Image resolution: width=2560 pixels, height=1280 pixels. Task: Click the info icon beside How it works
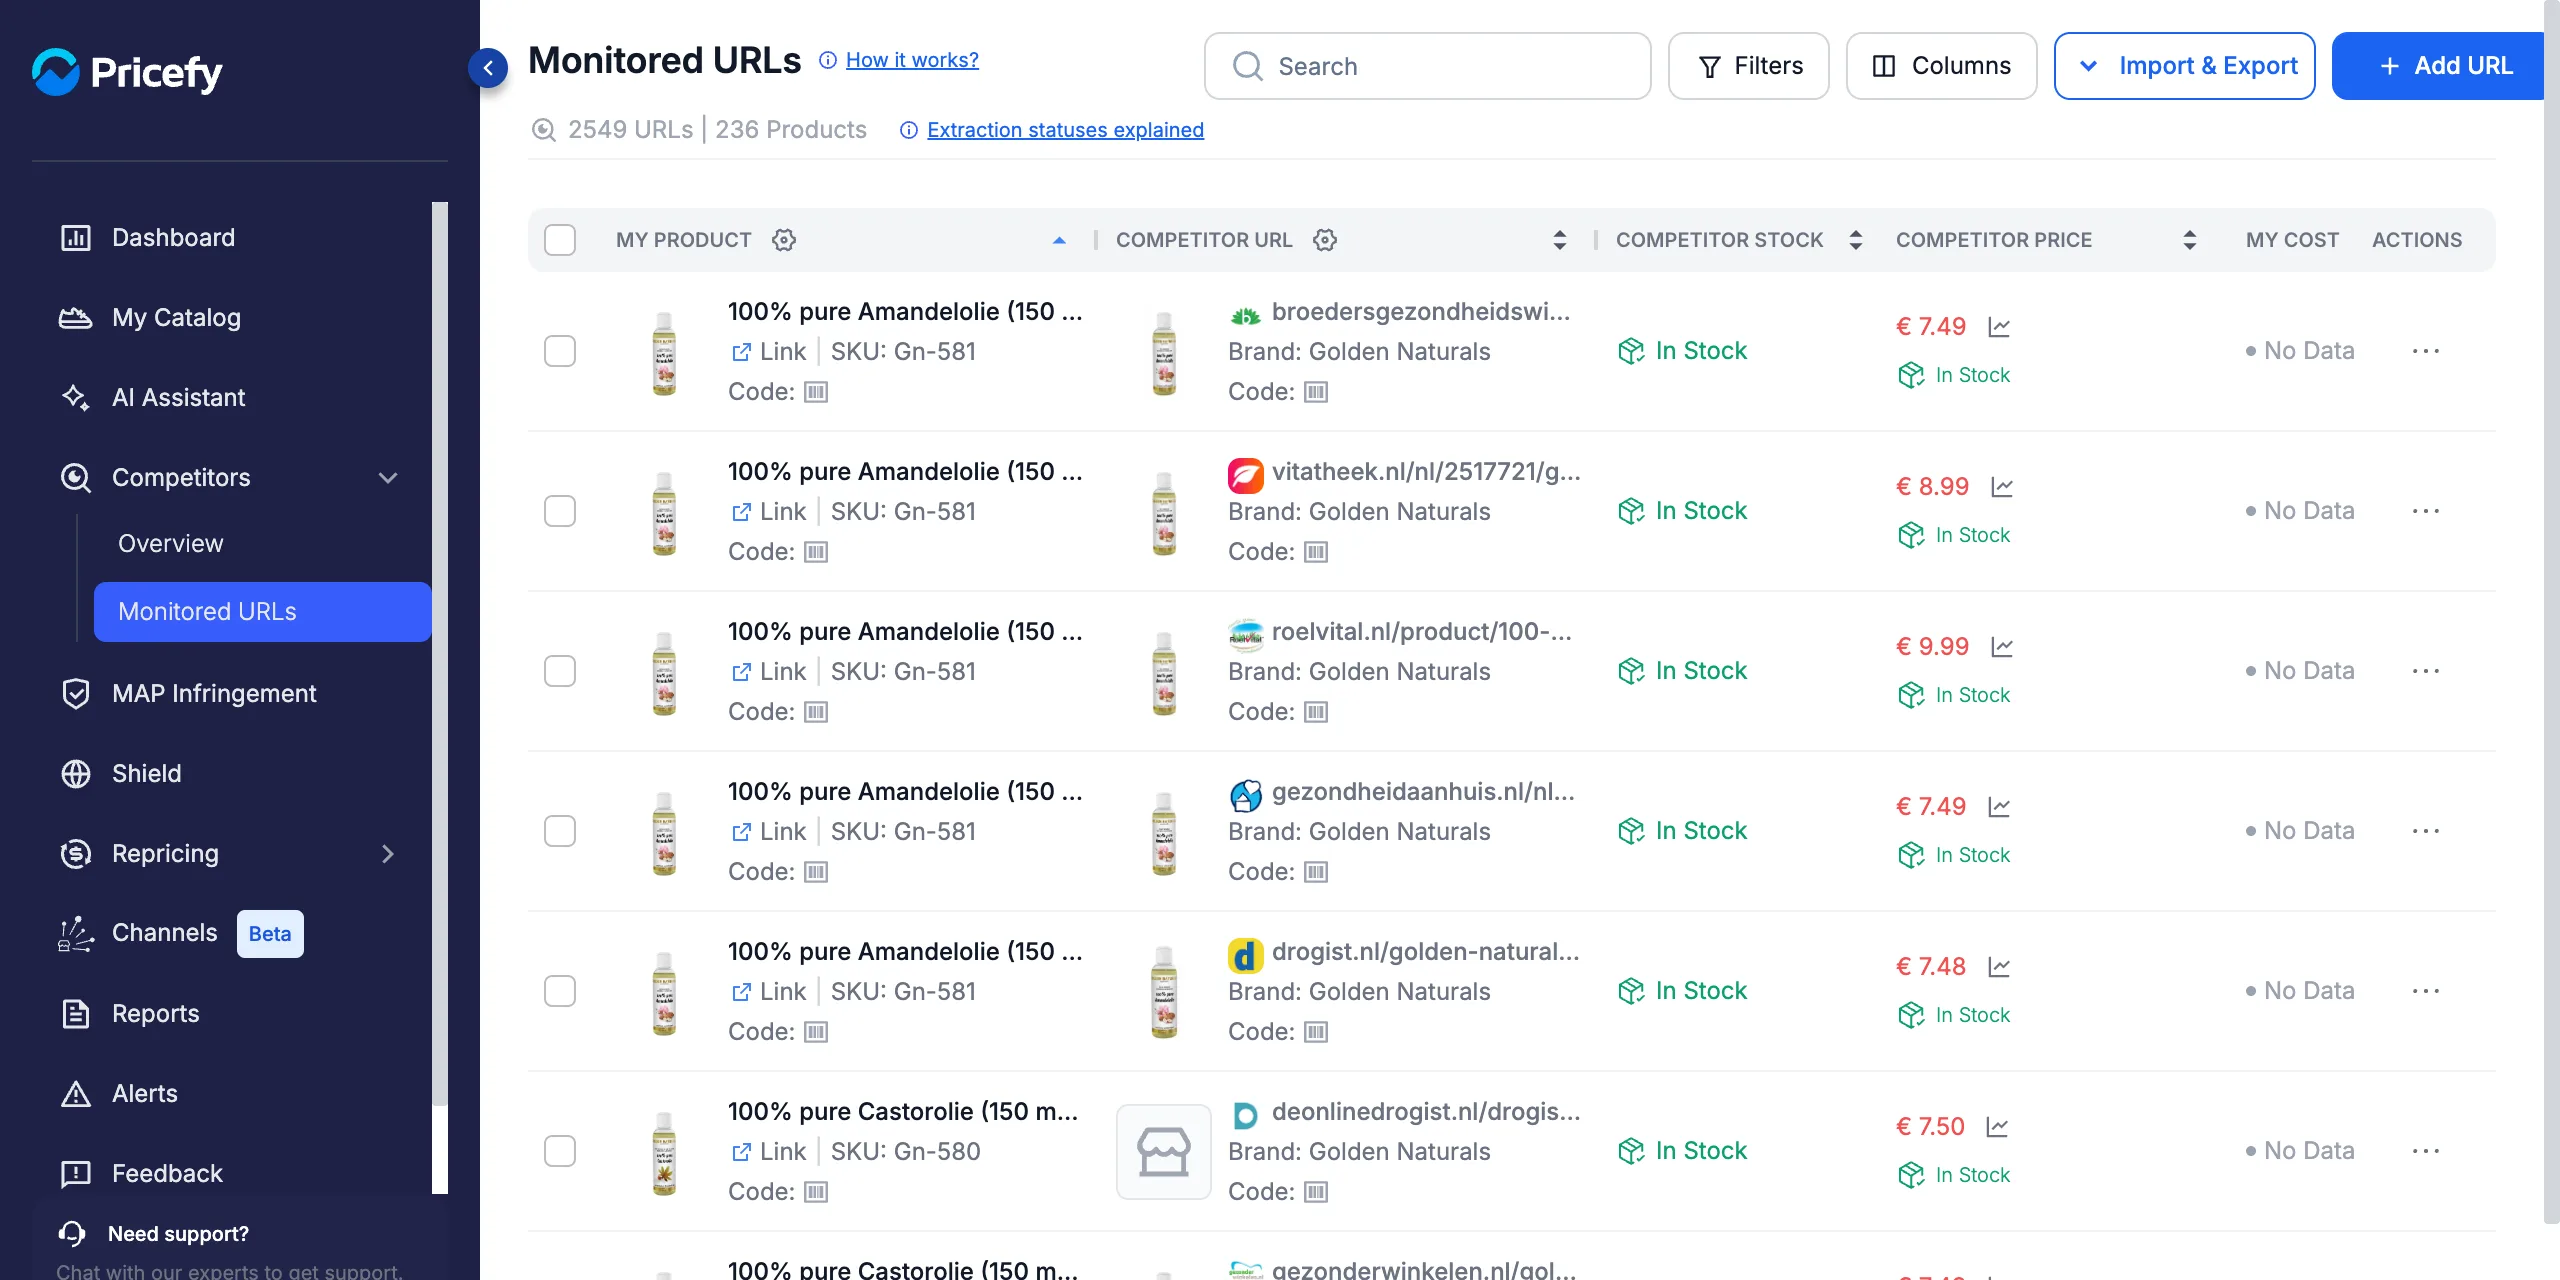tap(828, 60)
